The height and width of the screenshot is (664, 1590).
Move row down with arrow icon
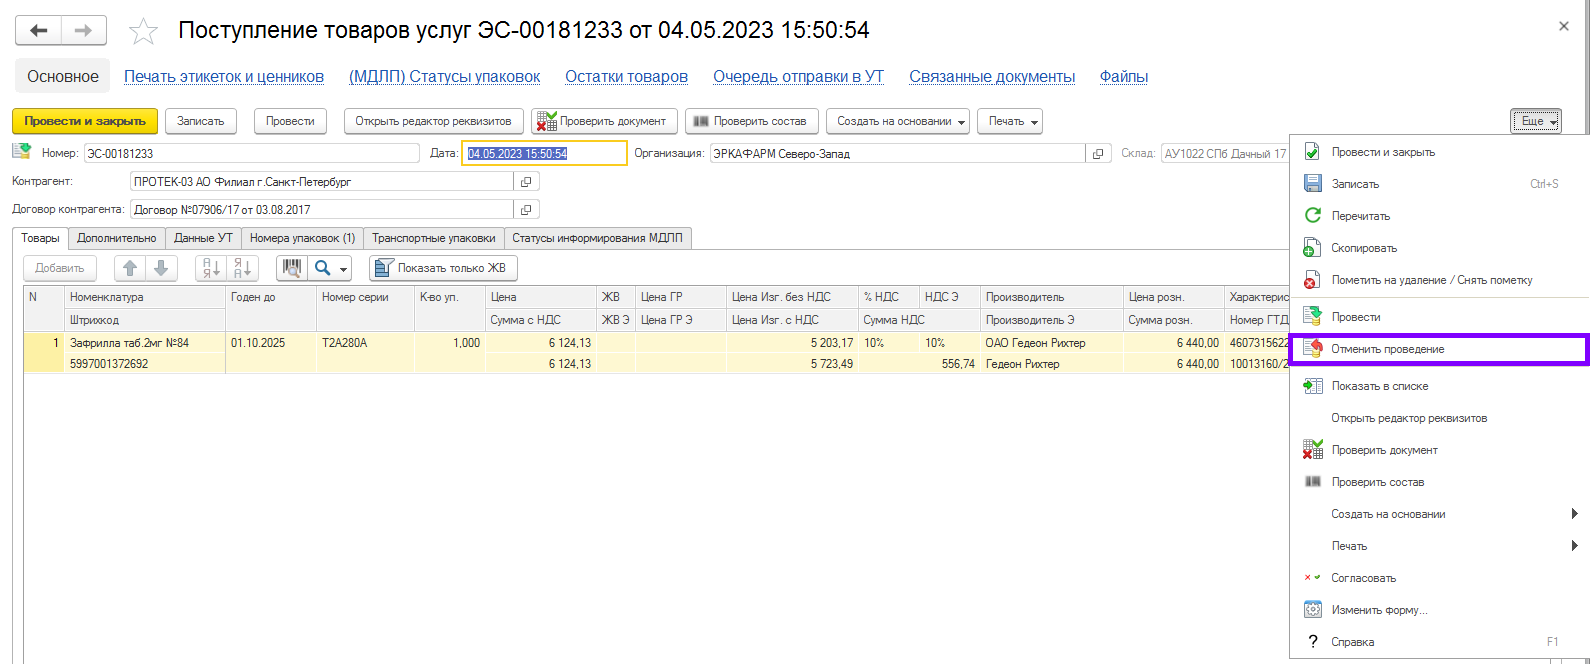[161, 268]
